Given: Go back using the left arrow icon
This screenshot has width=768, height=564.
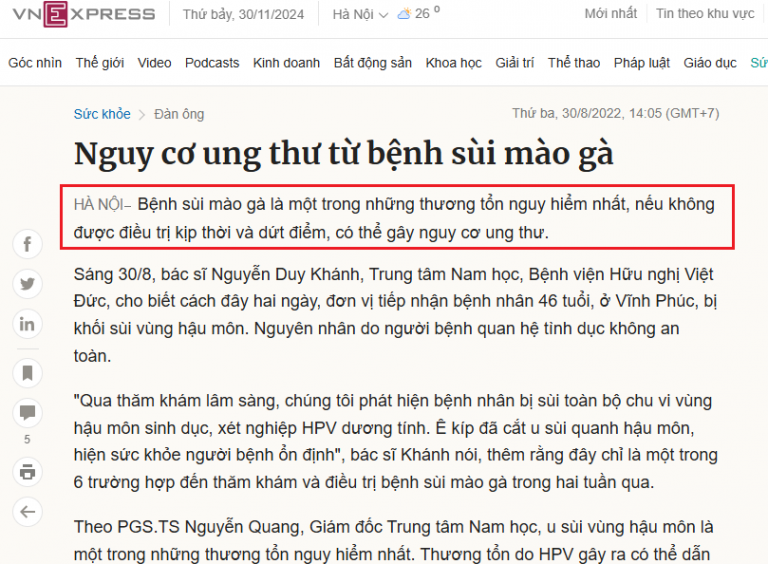Looking at the screenshot, I should pyautogui.click(x=27, y=511).
